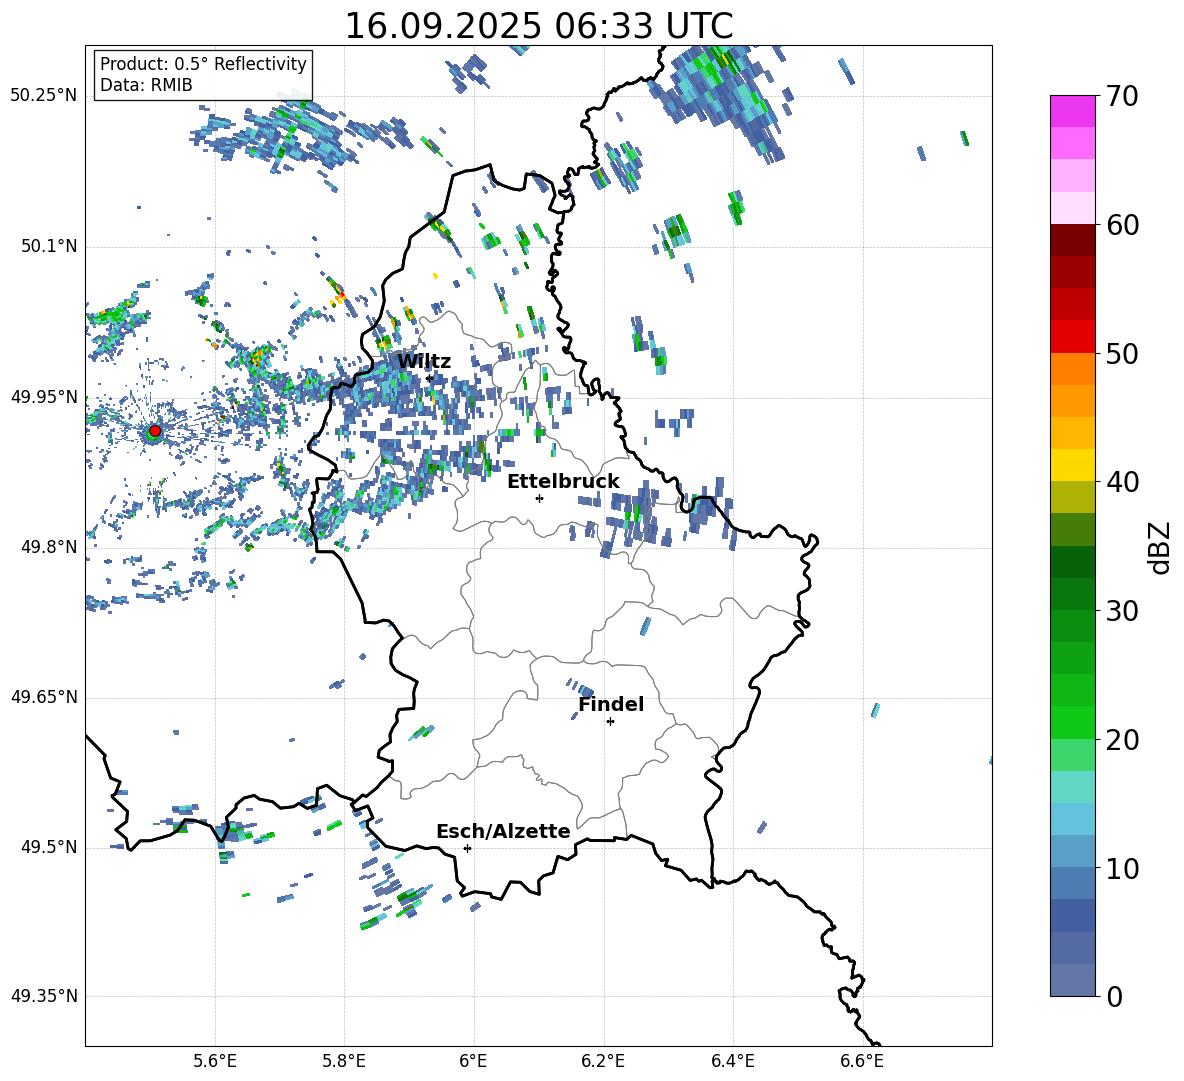This screenshot has height=1081, width=1184.
Task: Click the 49.5°N latitude label
Action: click(x=49, y=848)
